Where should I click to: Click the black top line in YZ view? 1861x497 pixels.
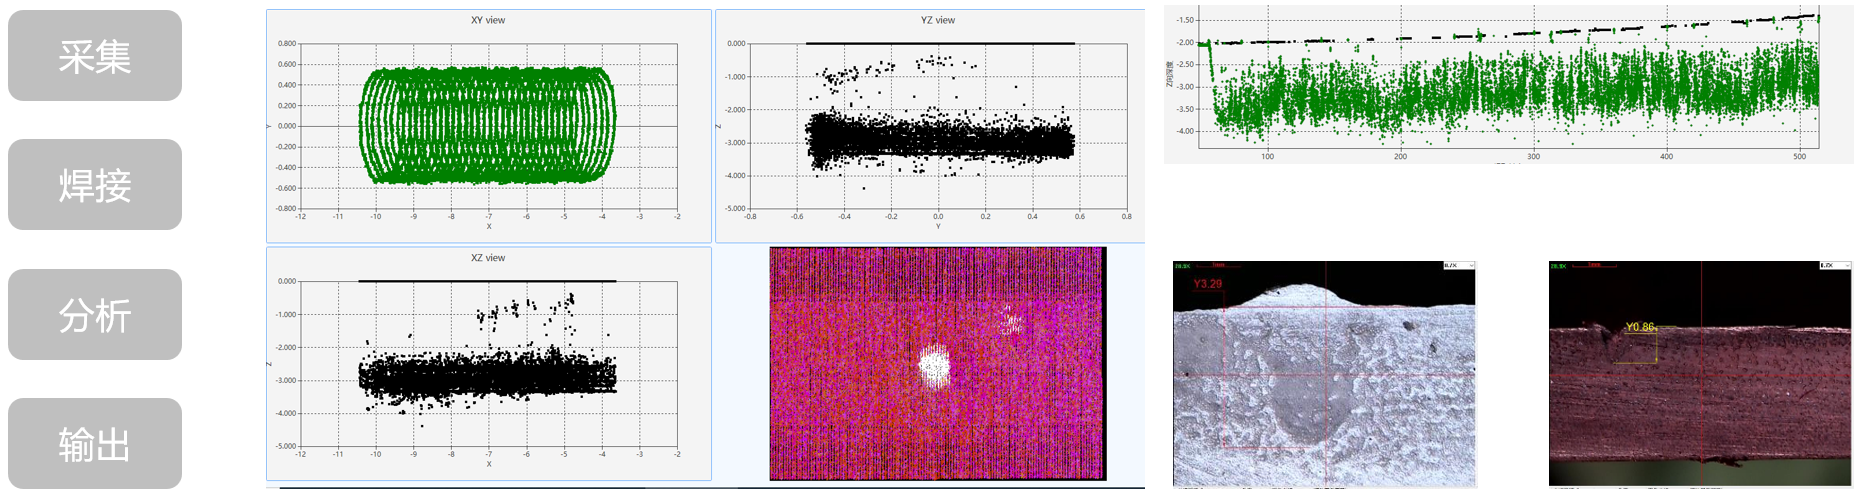pyautogui.click(x=940, y=43)
